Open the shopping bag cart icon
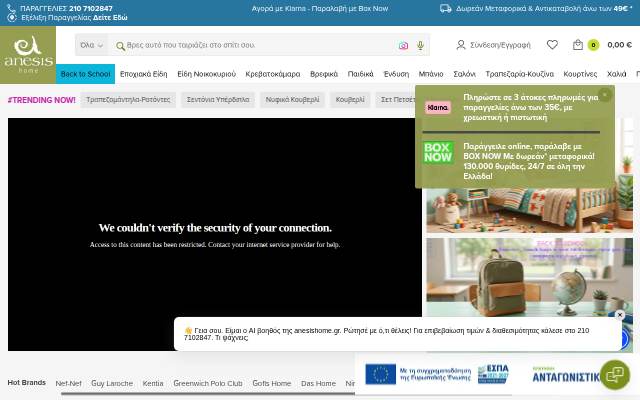 pyautogui.click(x=578, y=44)
